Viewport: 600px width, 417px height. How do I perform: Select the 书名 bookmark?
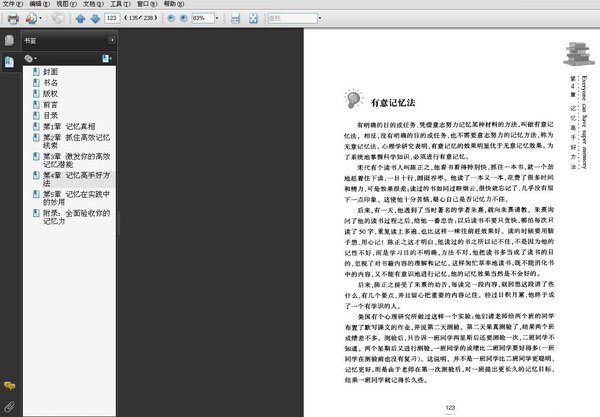(x=50, y=83)
